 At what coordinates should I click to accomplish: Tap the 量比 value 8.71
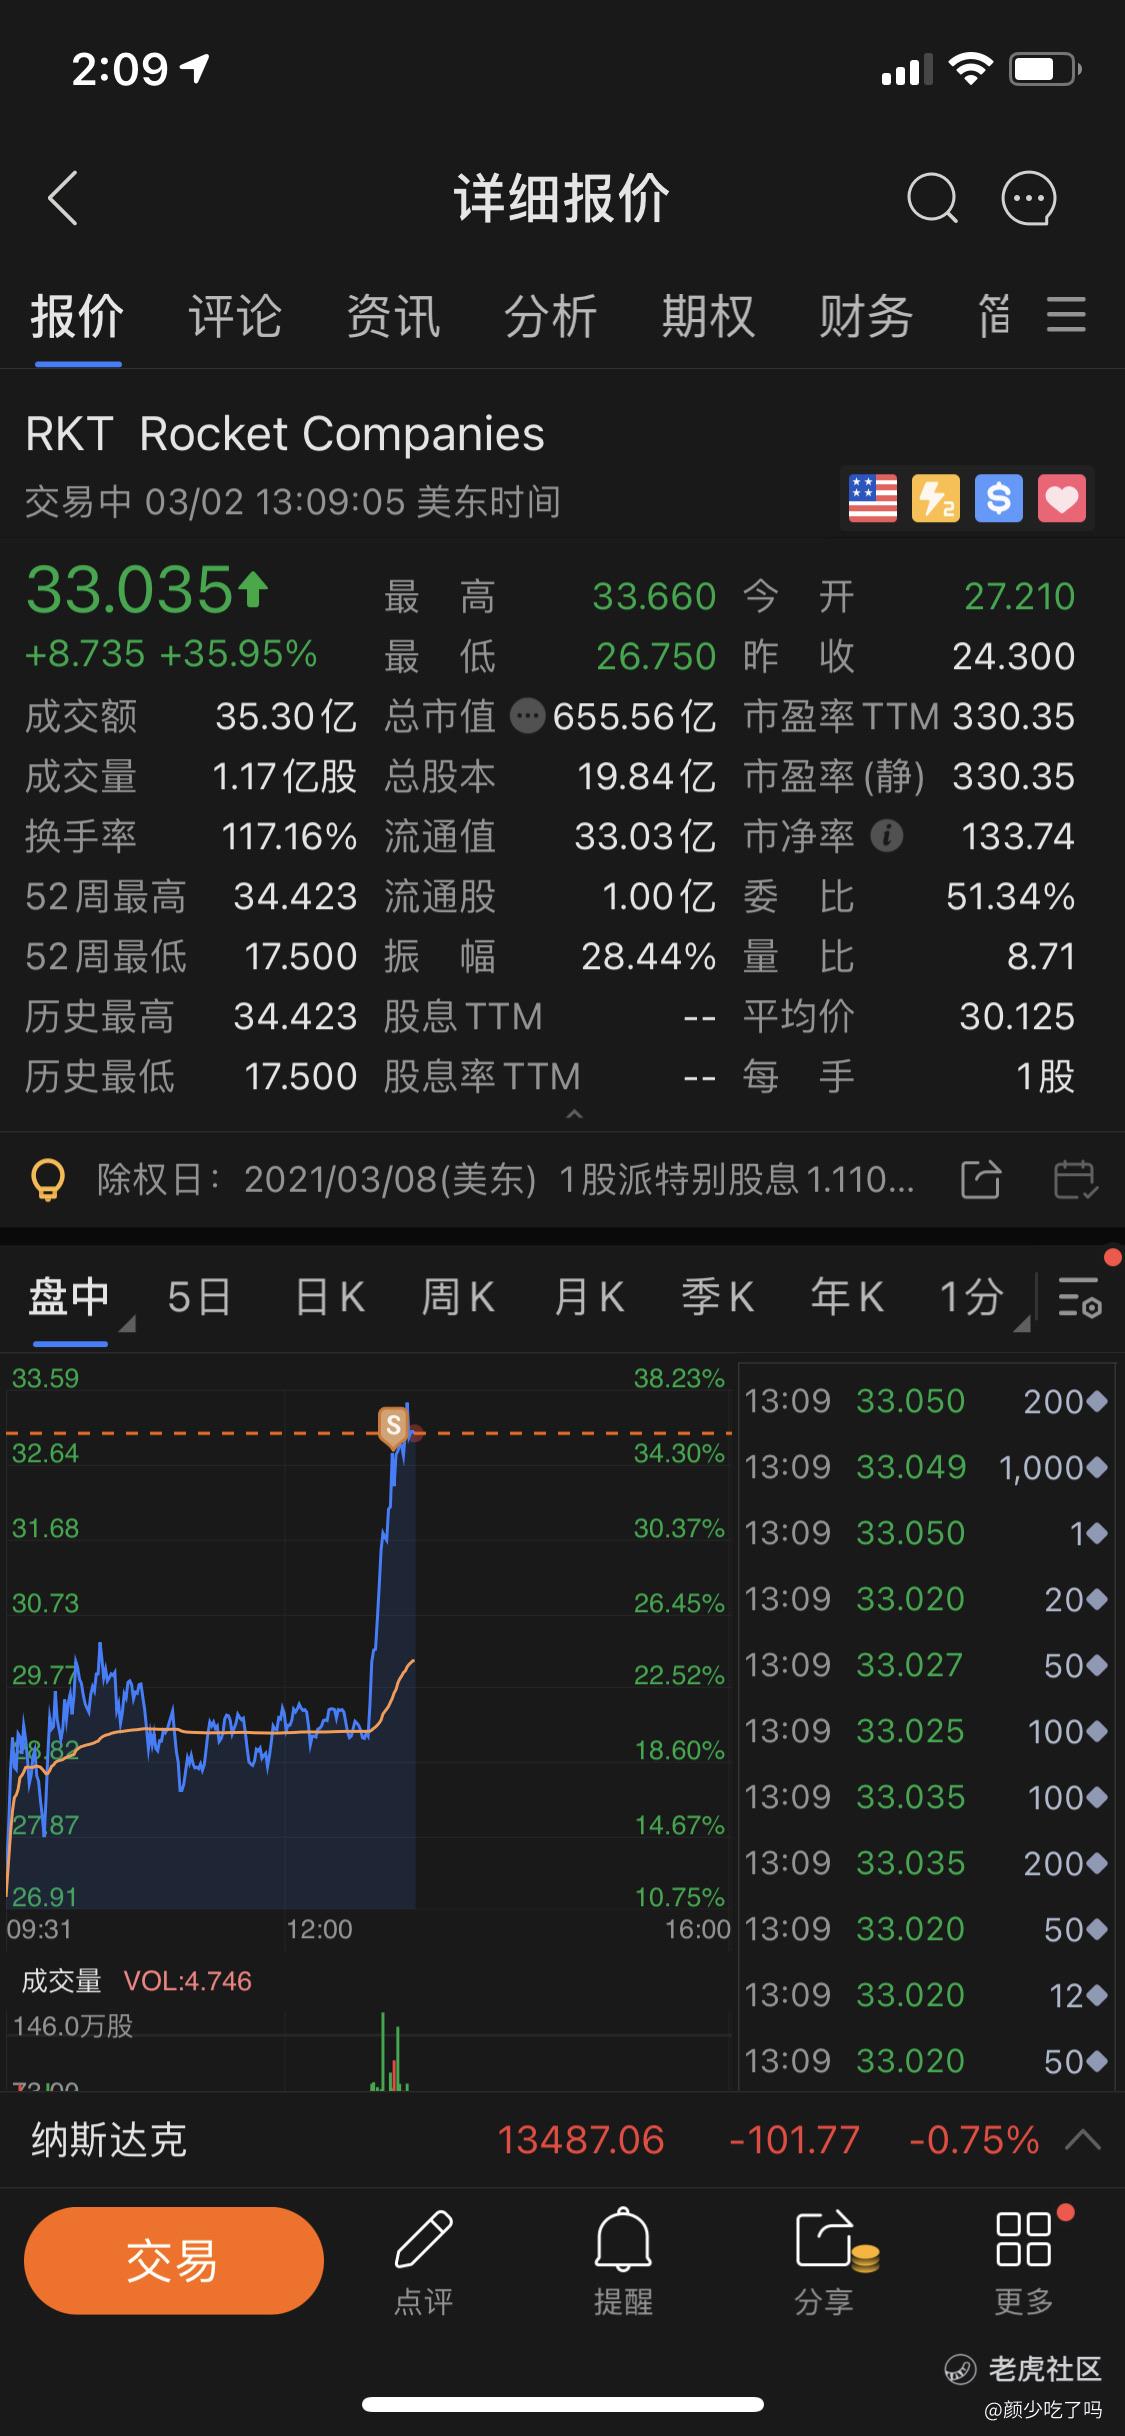1041,957
